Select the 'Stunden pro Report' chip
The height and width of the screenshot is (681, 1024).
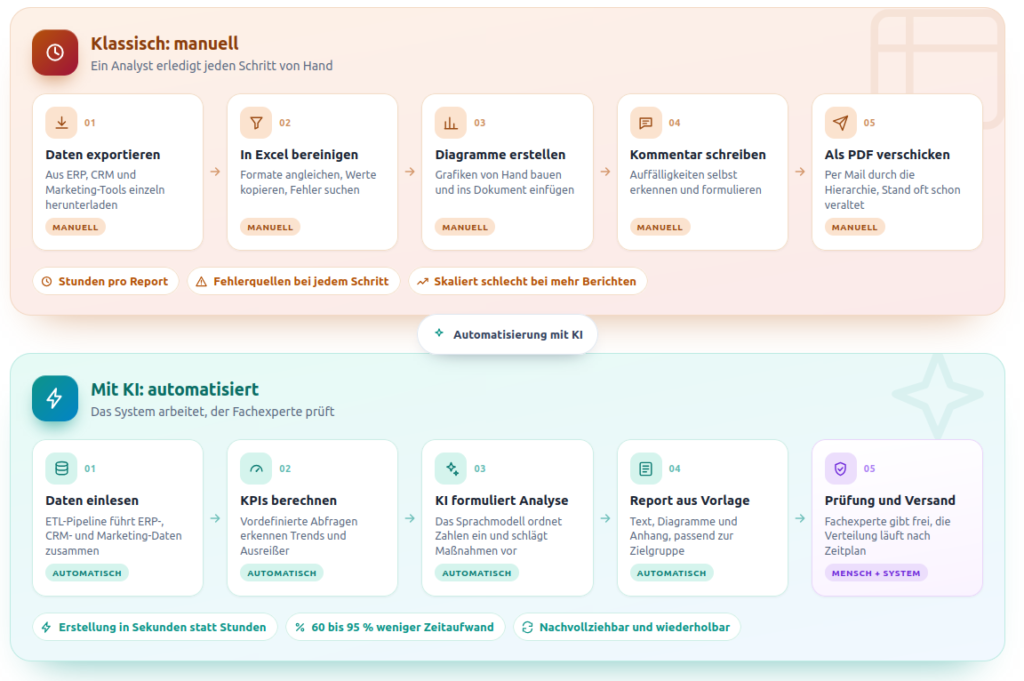(x=106, y=281)
